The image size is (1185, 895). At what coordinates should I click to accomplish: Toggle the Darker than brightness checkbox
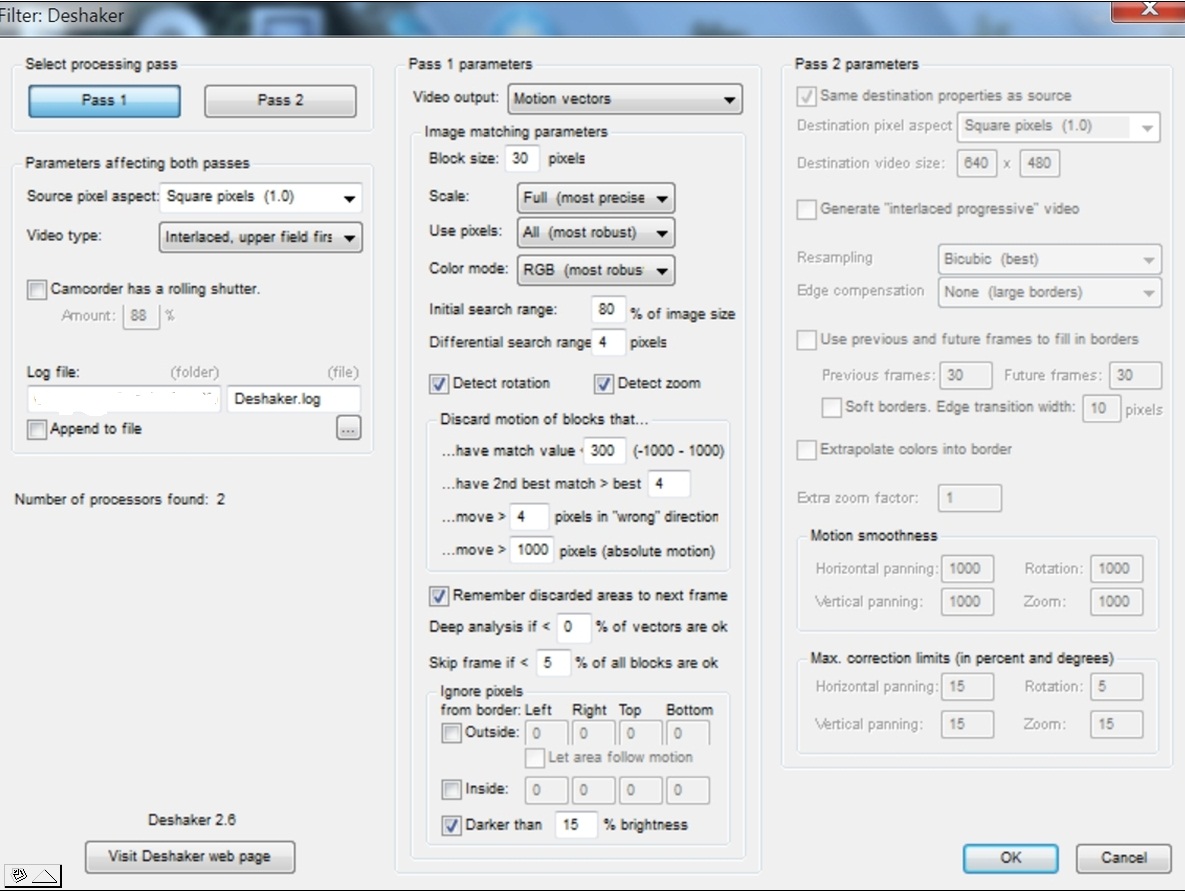pos(451,825)
